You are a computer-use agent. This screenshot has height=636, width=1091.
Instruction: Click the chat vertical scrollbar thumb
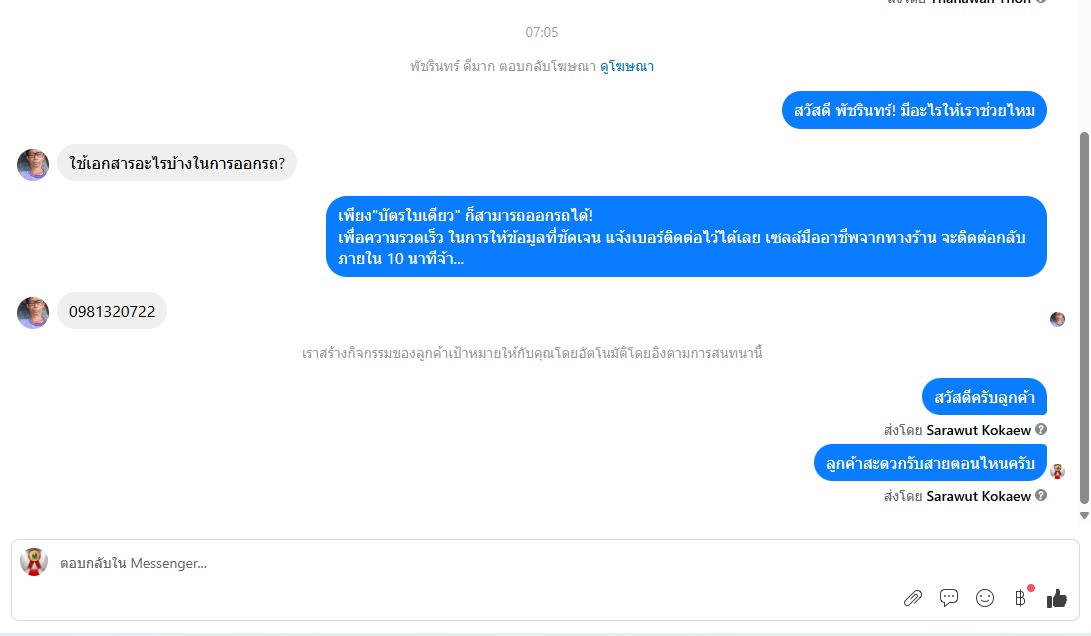click(x=1084, y=317)
